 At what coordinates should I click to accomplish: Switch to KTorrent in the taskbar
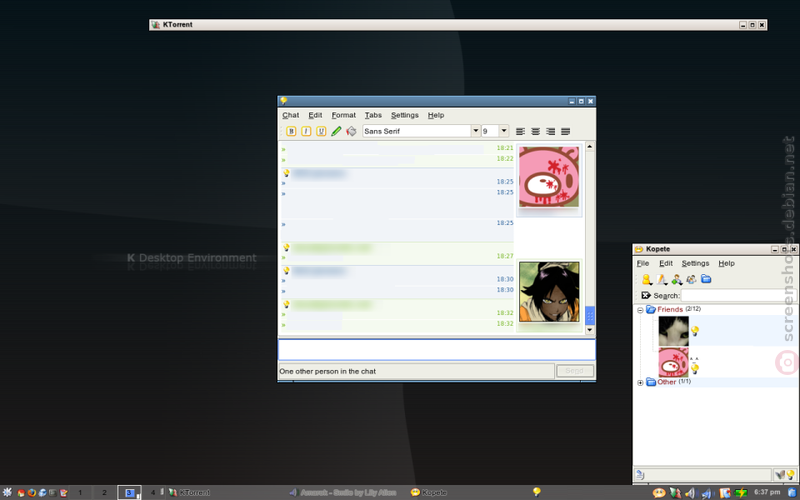pyautogui.click(x=189, y=492)
